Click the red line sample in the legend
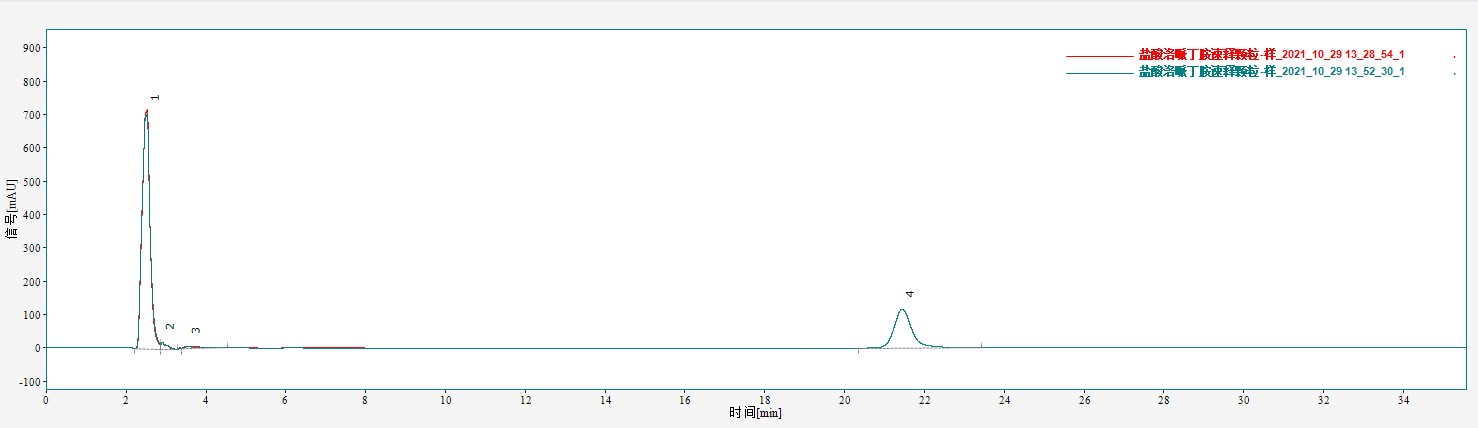Image resolution: width=1478 pixels, height=428 pixels. tap(1098, 56)
